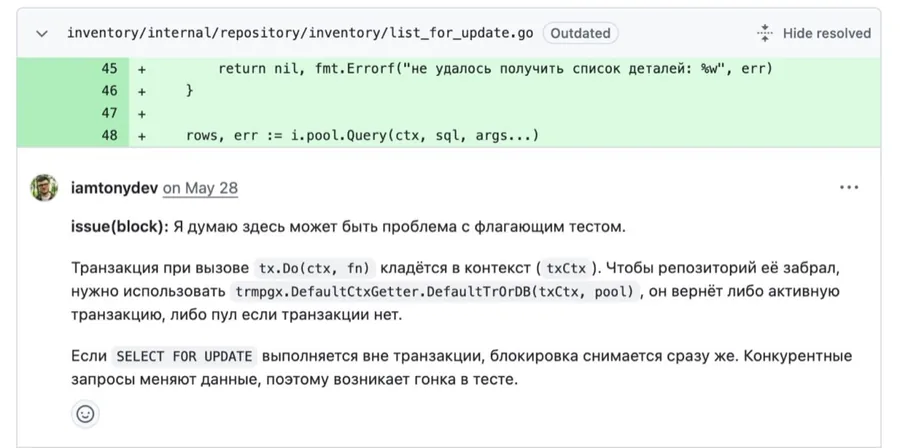Click the 'rows, err := i.pool.Query' code line
The image size is (900, 448).
click(362, 136)
